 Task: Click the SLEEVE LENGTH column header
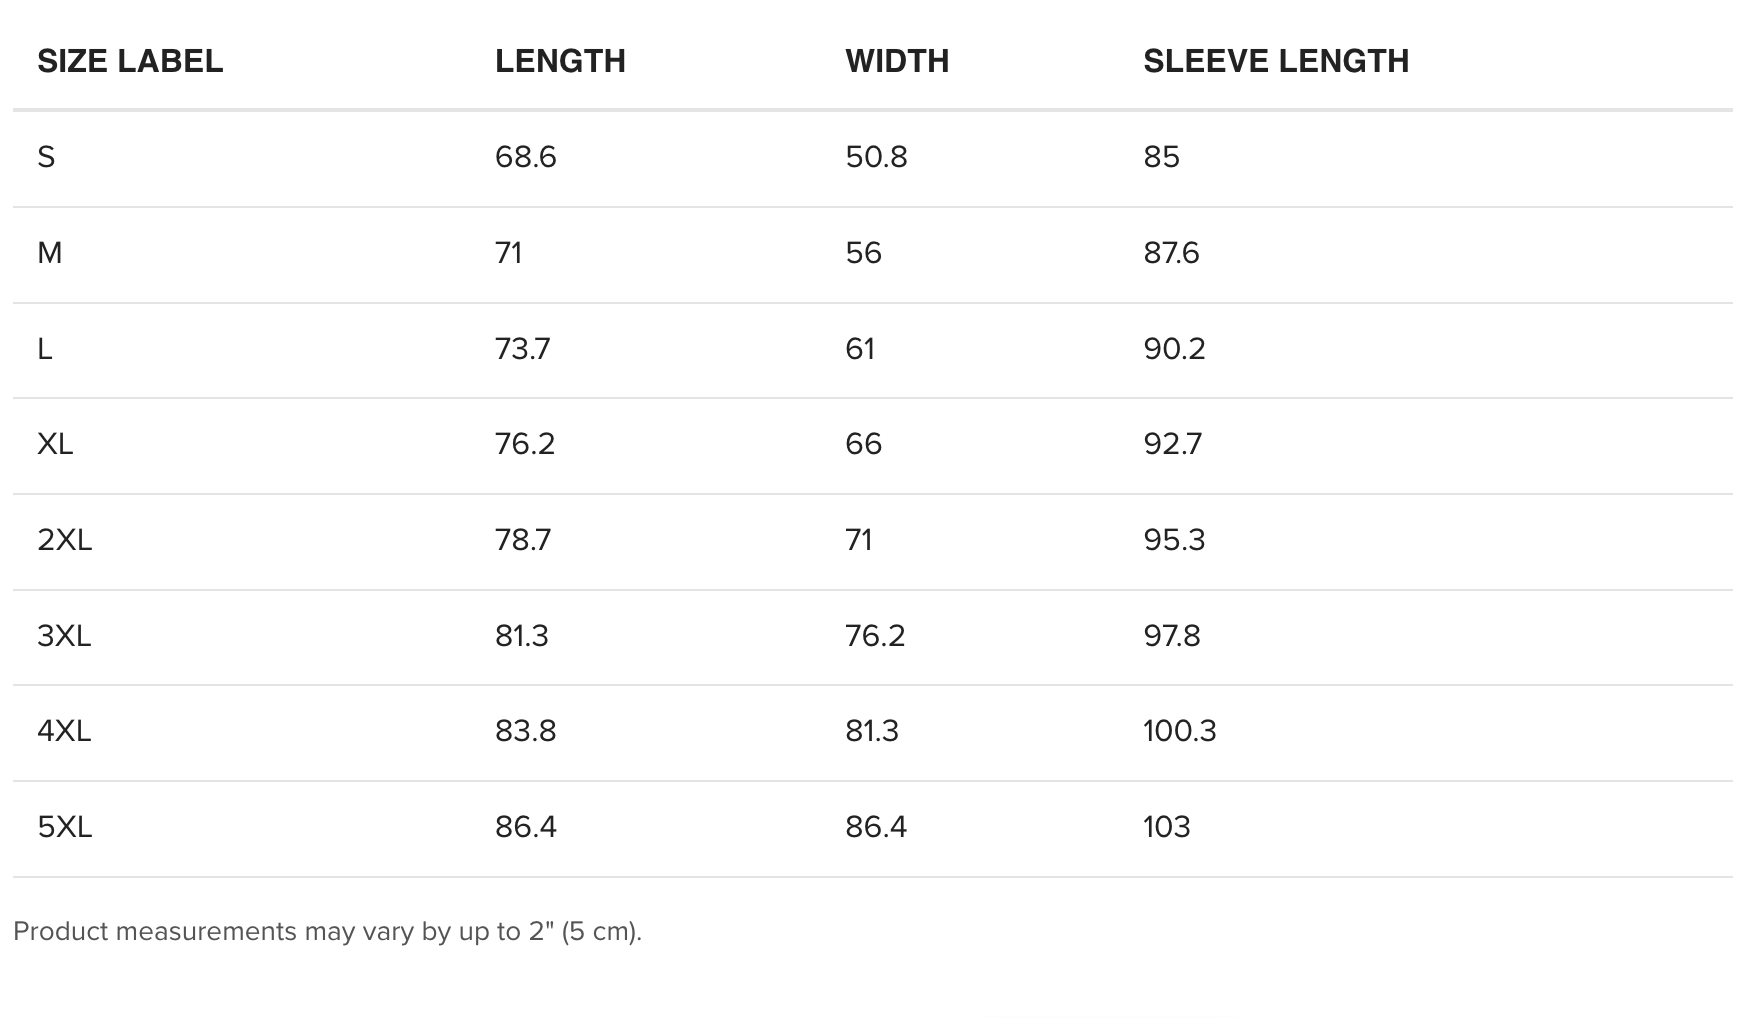[x=1276, y=61]
